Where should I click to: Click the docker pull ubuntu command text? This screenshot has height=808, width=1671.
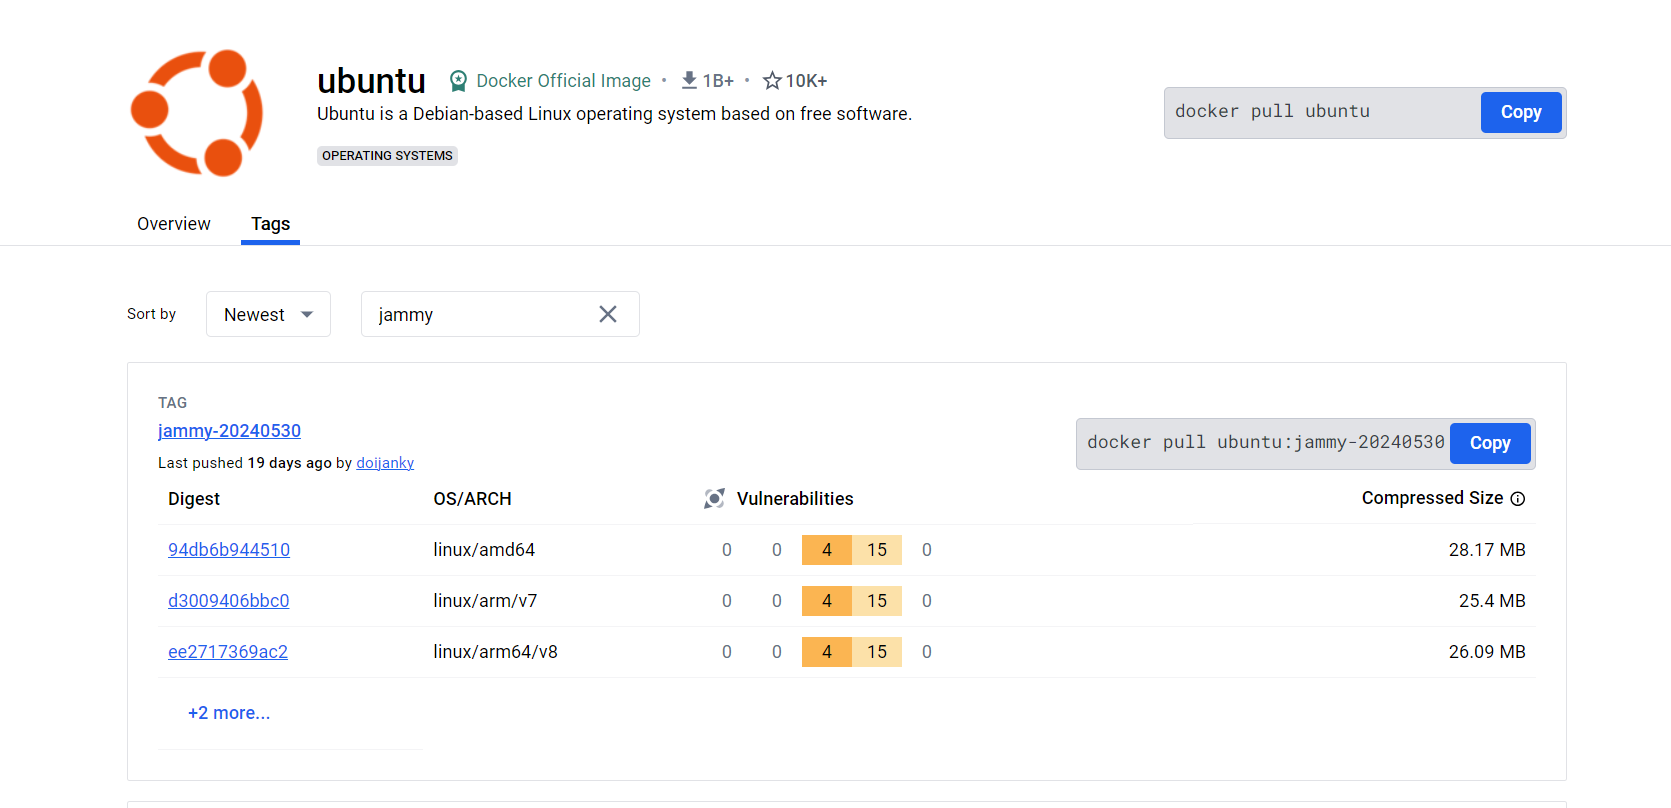point(1272,111)
